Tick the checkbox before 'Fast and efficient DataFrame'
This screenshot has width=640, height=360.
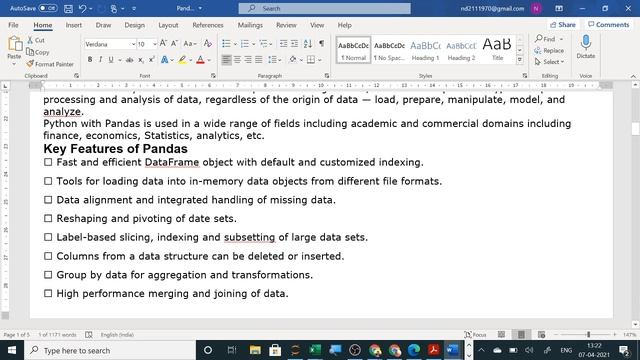48,162
